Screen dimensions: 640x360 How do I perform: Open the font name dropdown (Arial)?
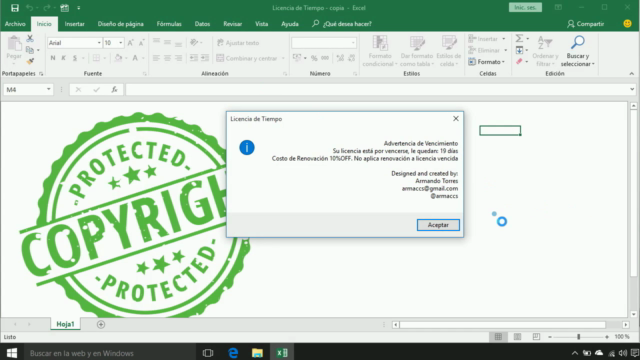[99, 43]
